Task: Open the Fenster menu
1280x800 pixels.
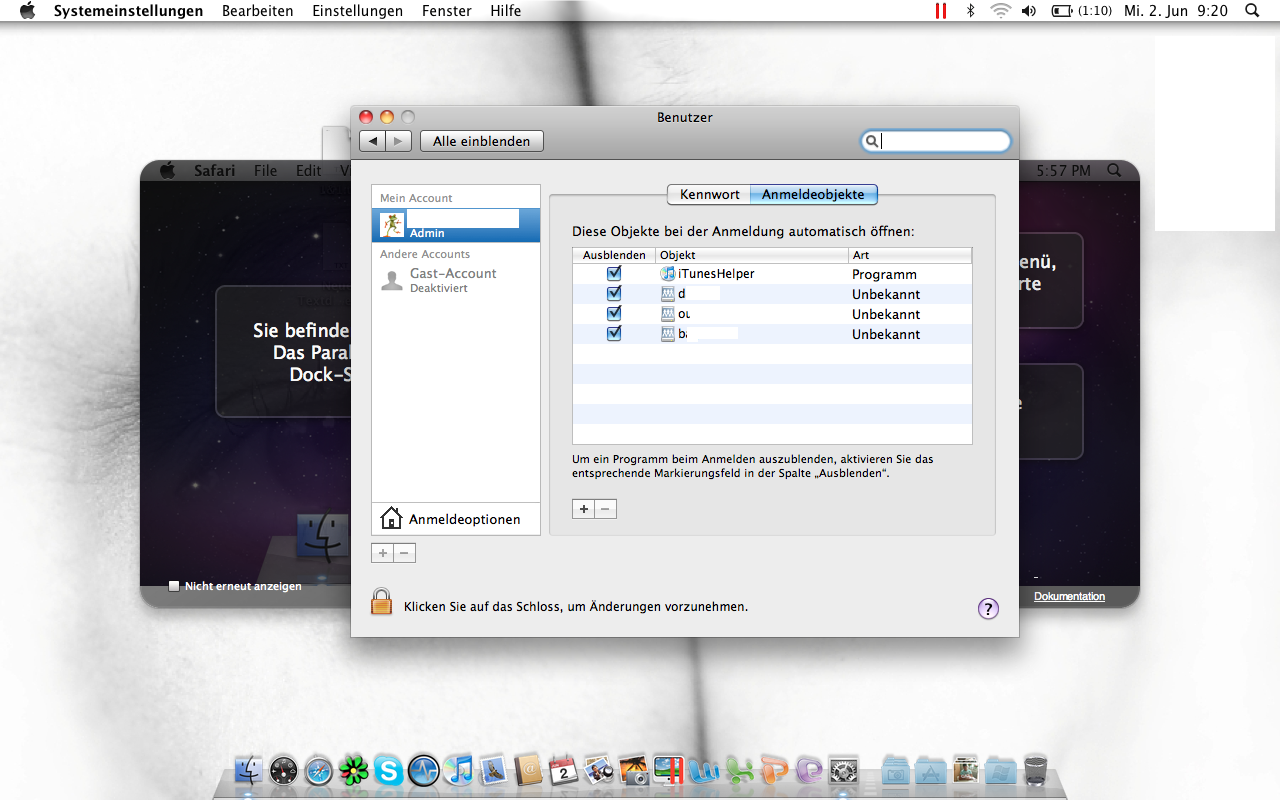Action: [447, 11]
